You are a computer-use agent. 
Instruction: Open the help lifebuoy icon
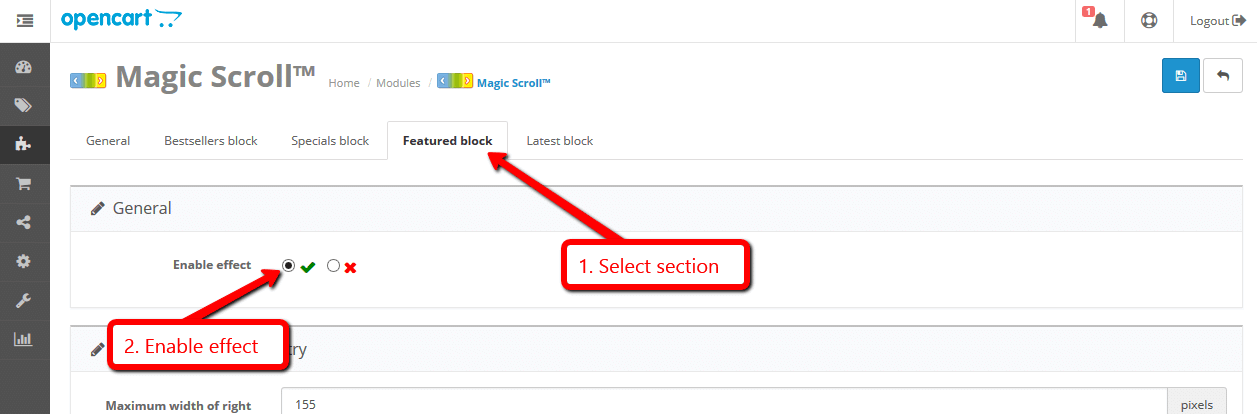(x=1149, y=21)
